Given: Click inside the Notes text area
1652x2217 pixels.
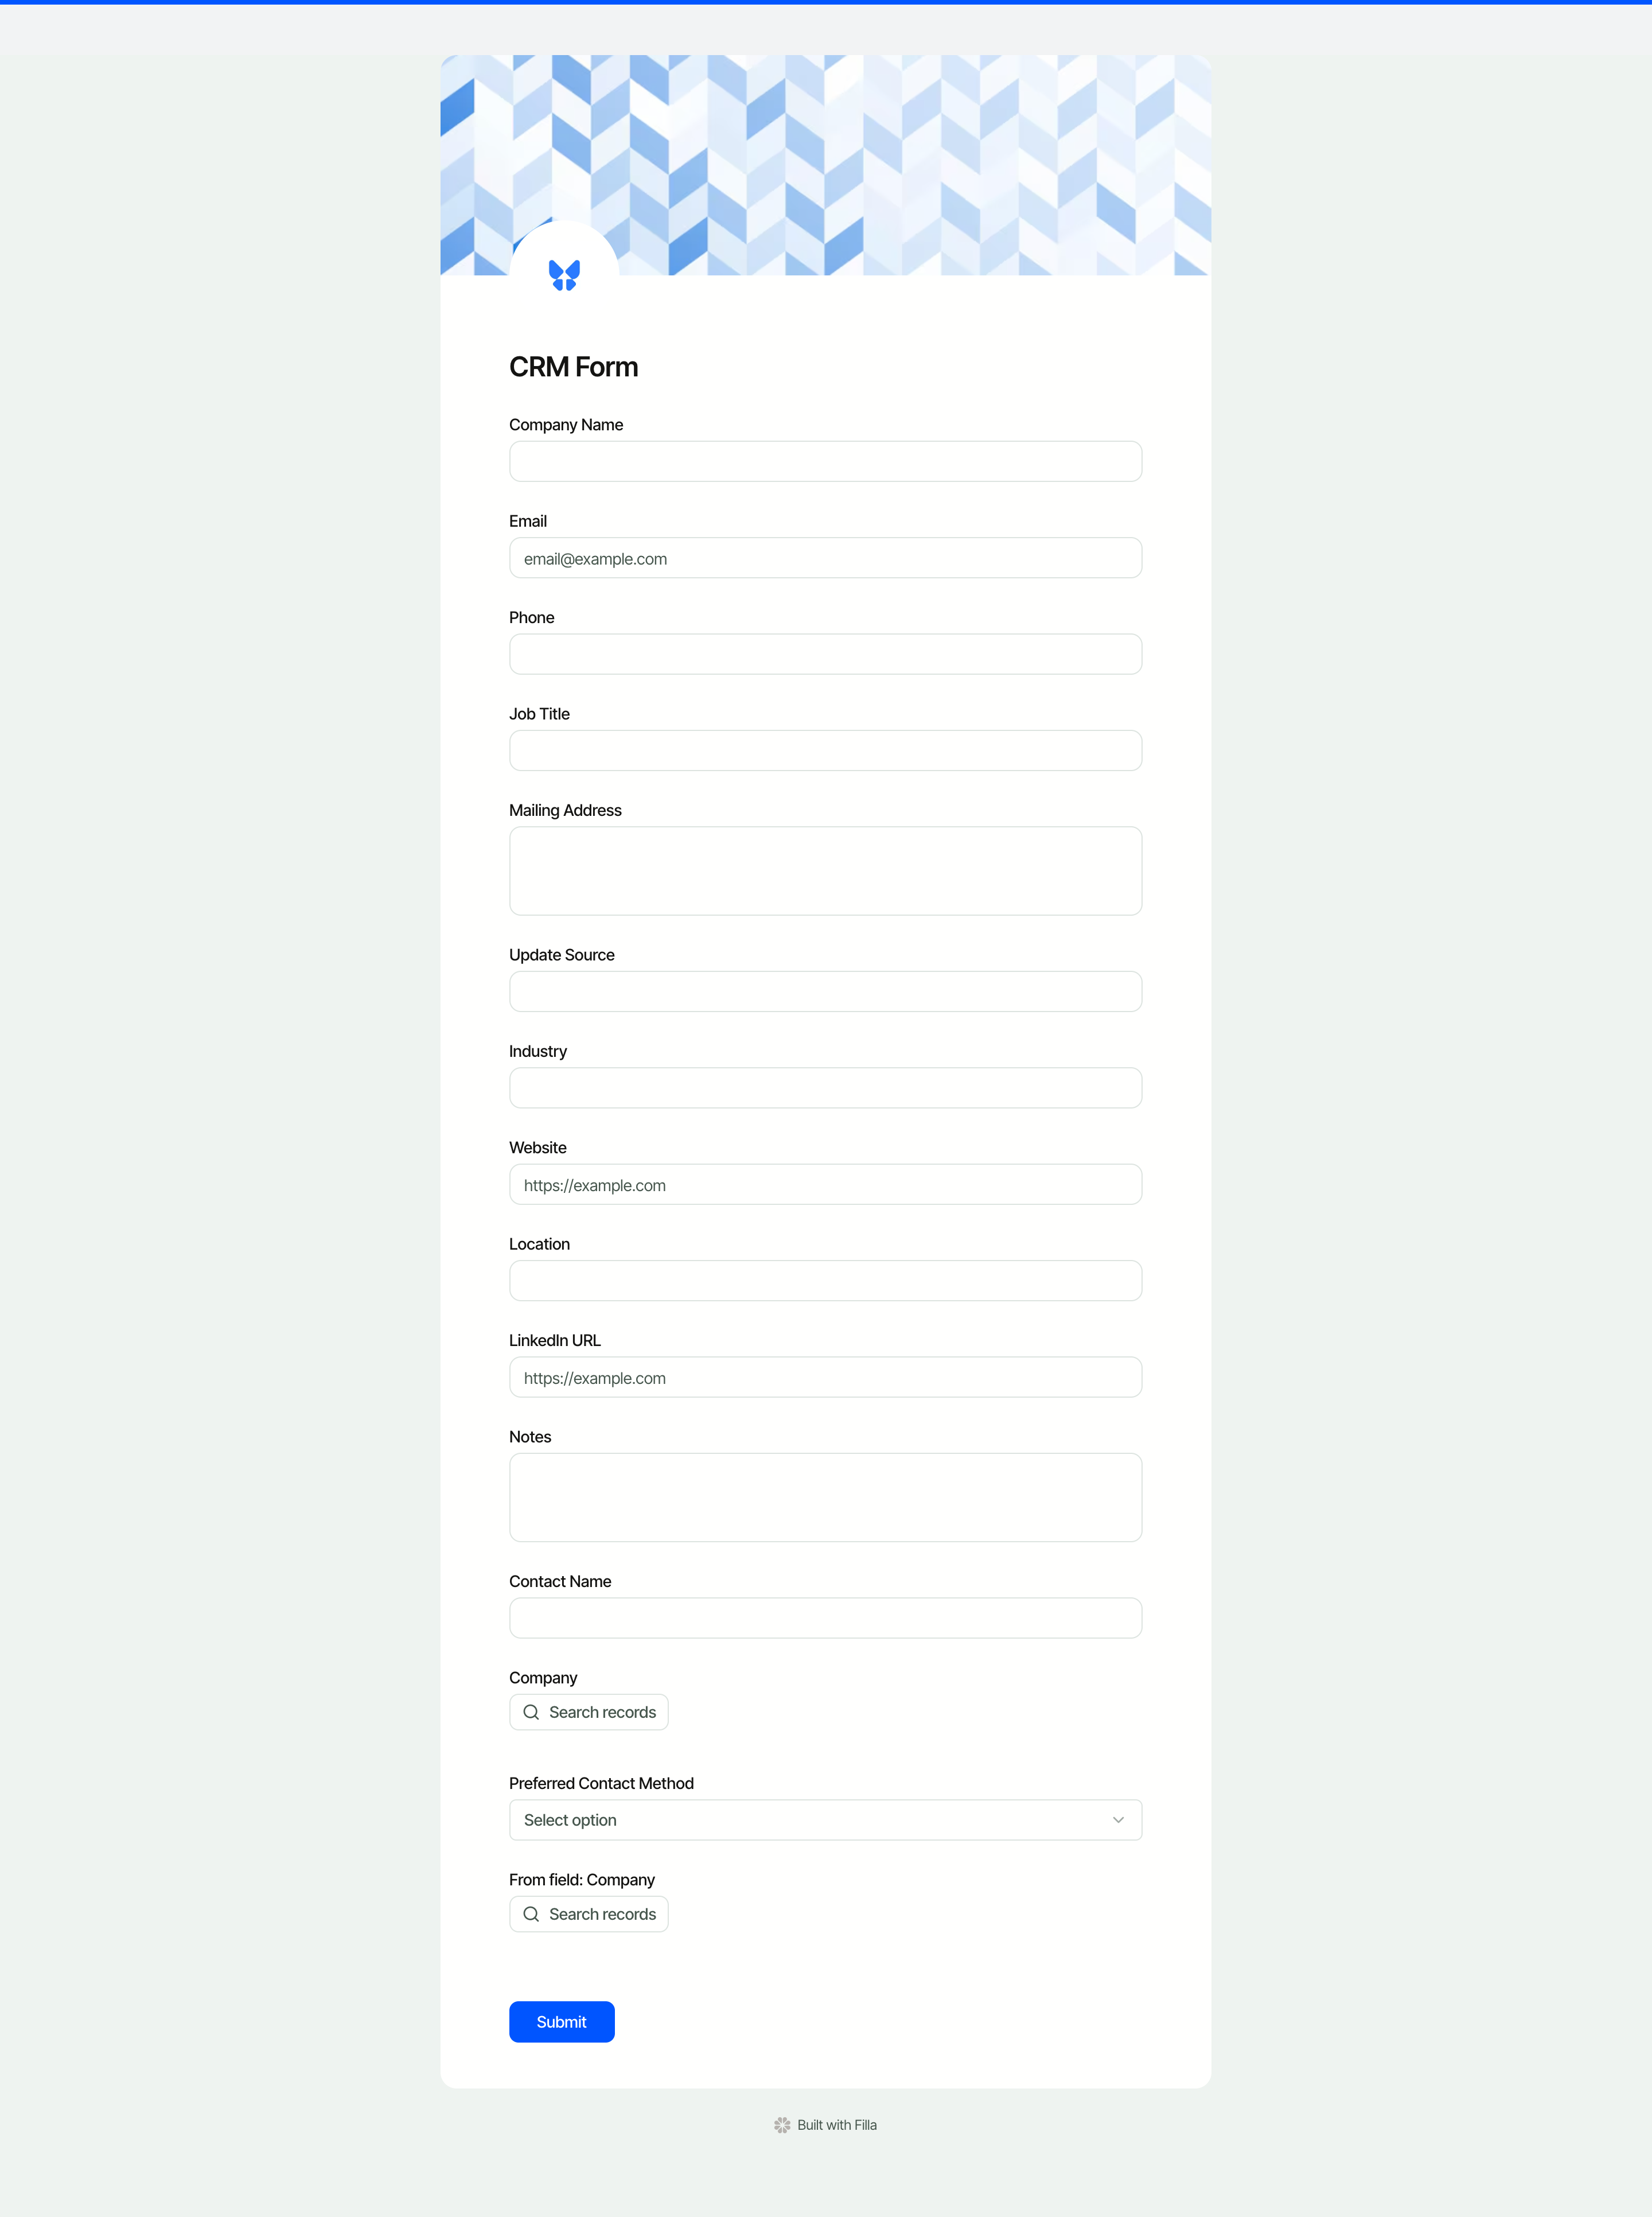Looking at the screenshot, I should [x=825, y=1497].
